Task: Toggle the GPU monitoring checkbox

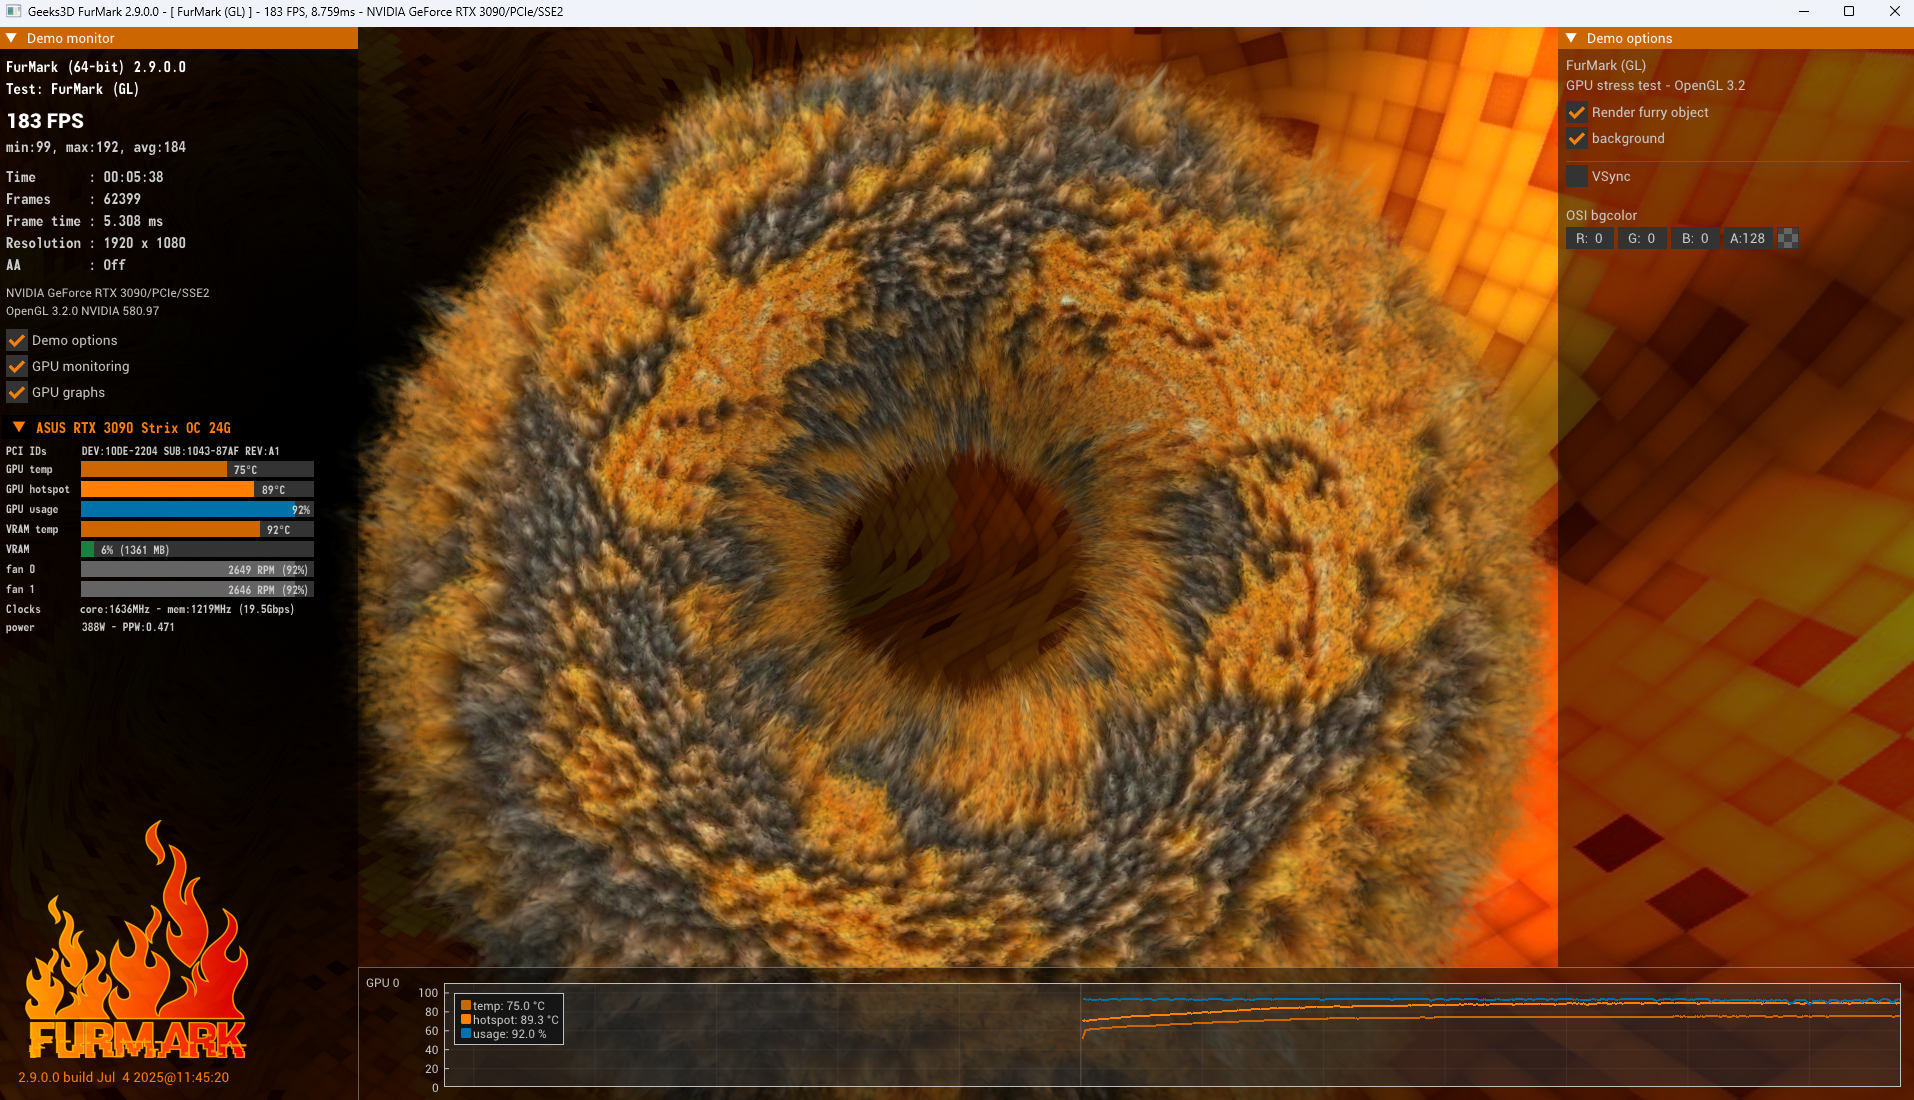Action: (x=17, y=366)
